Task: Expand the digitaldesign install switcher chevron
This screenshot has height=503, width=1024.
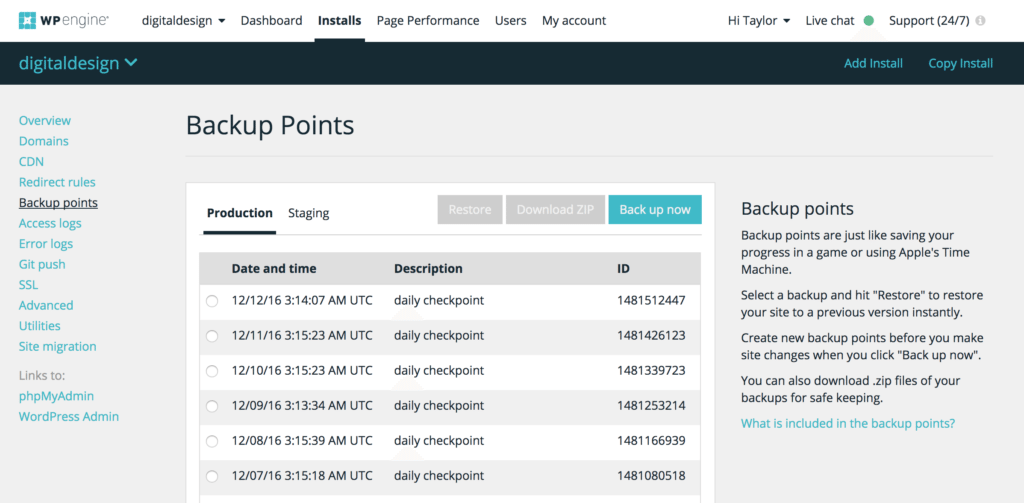Action: click(x=131, y=63)
